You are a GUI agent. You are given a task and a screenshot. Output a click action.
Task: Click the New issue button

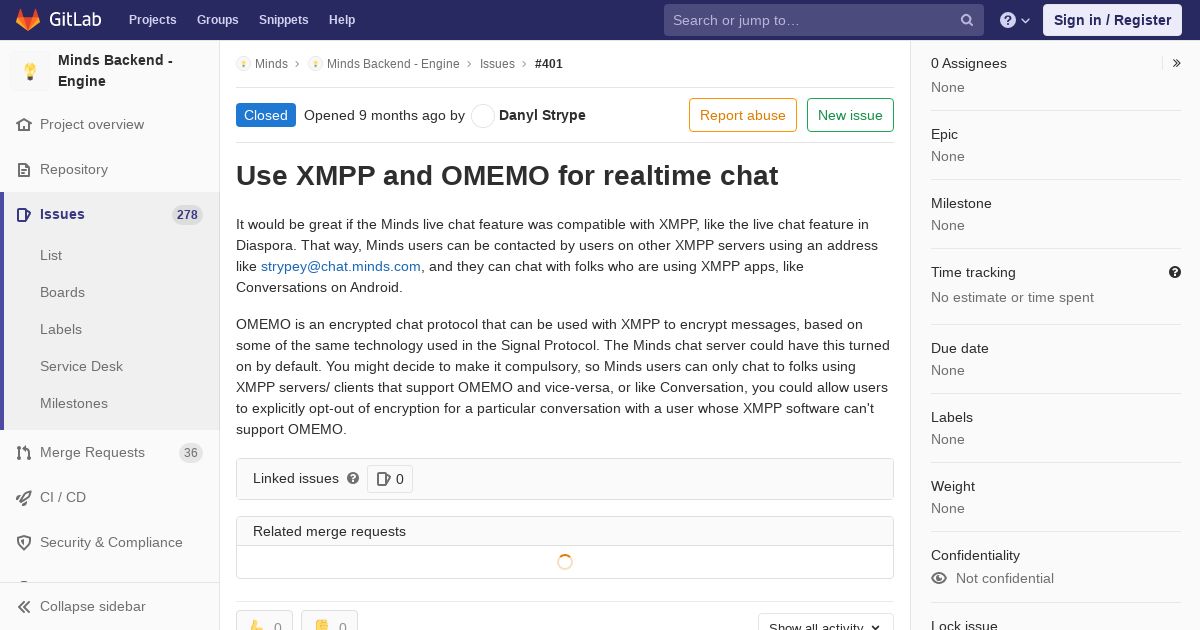(x=850, y=115)
